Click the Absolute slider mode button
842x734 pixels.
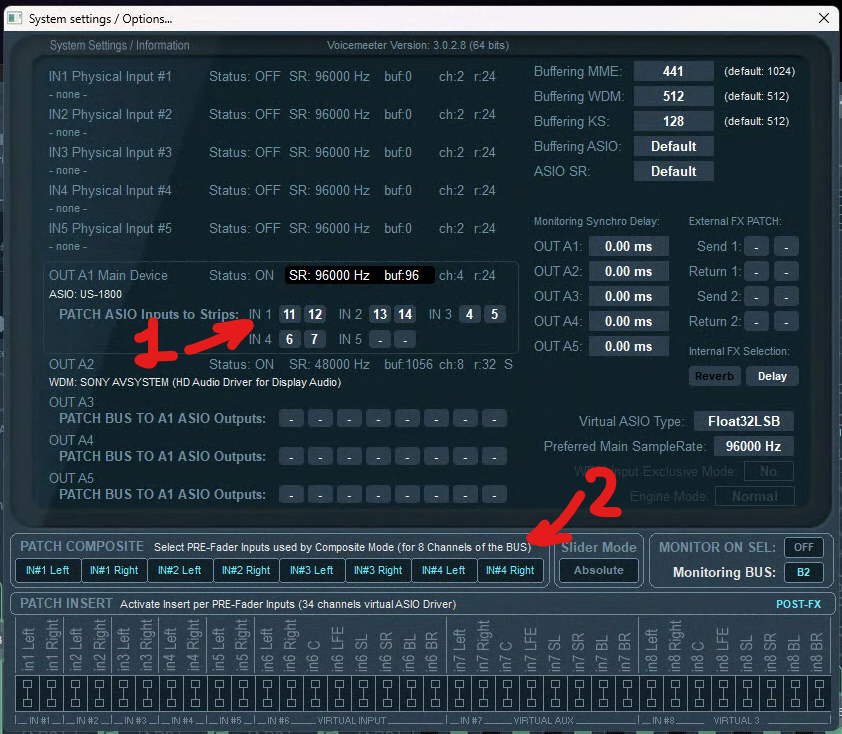598,570
